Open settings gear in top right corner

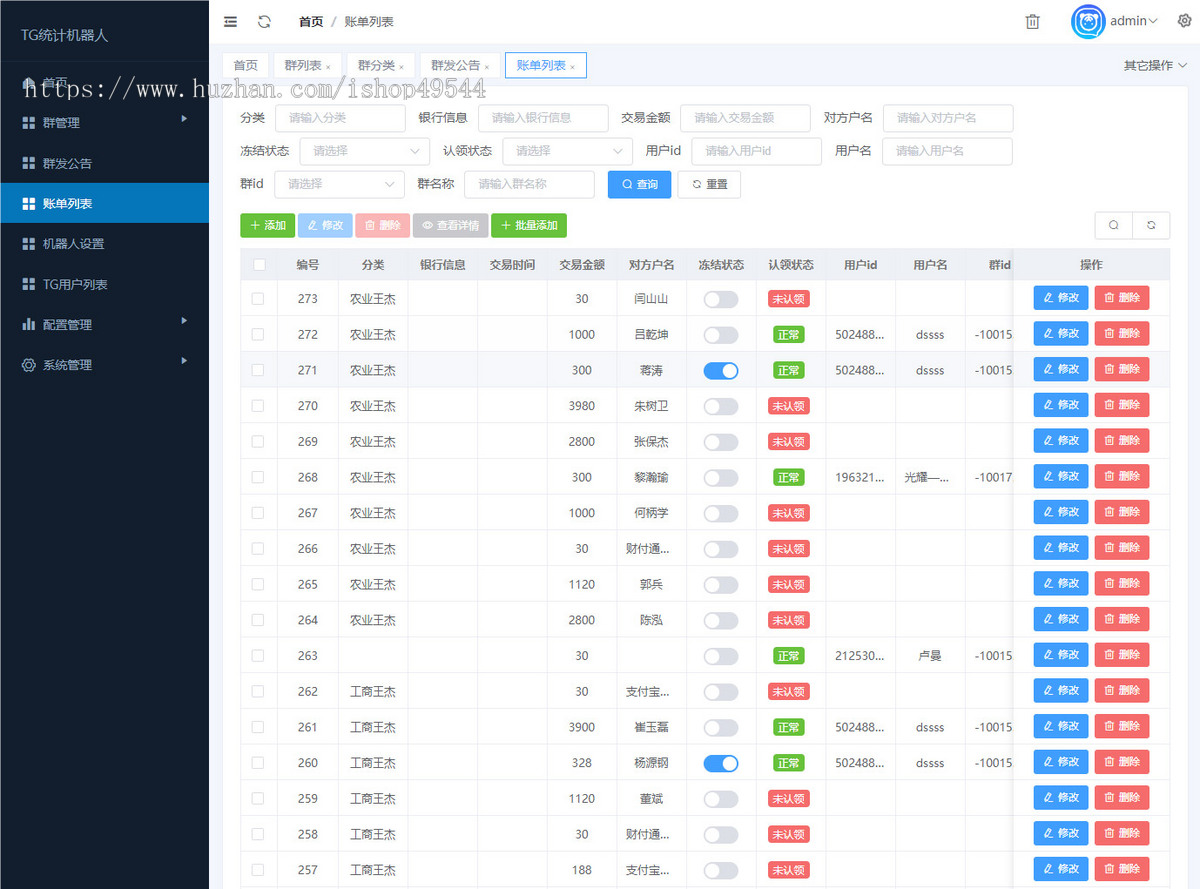pos(1186,21)
